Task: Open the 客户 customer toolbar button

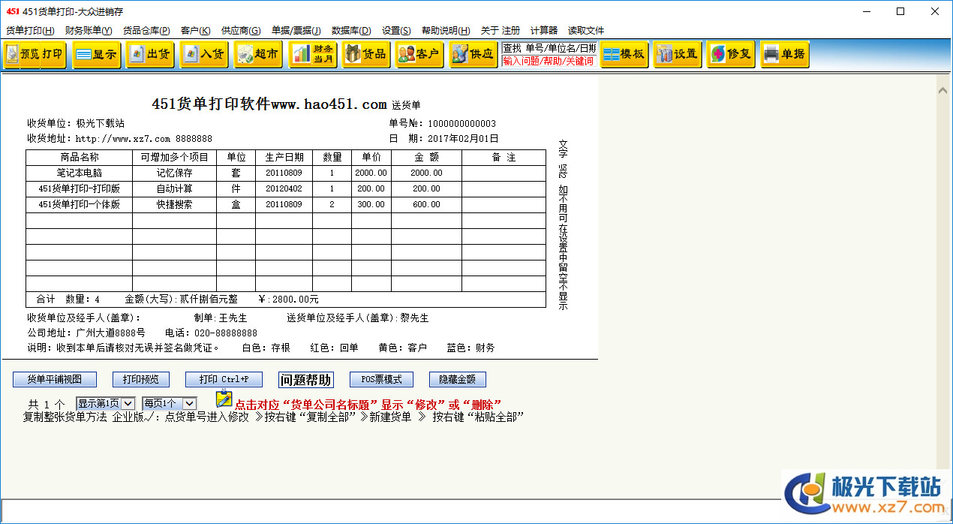Action: [x=419, y=54]
